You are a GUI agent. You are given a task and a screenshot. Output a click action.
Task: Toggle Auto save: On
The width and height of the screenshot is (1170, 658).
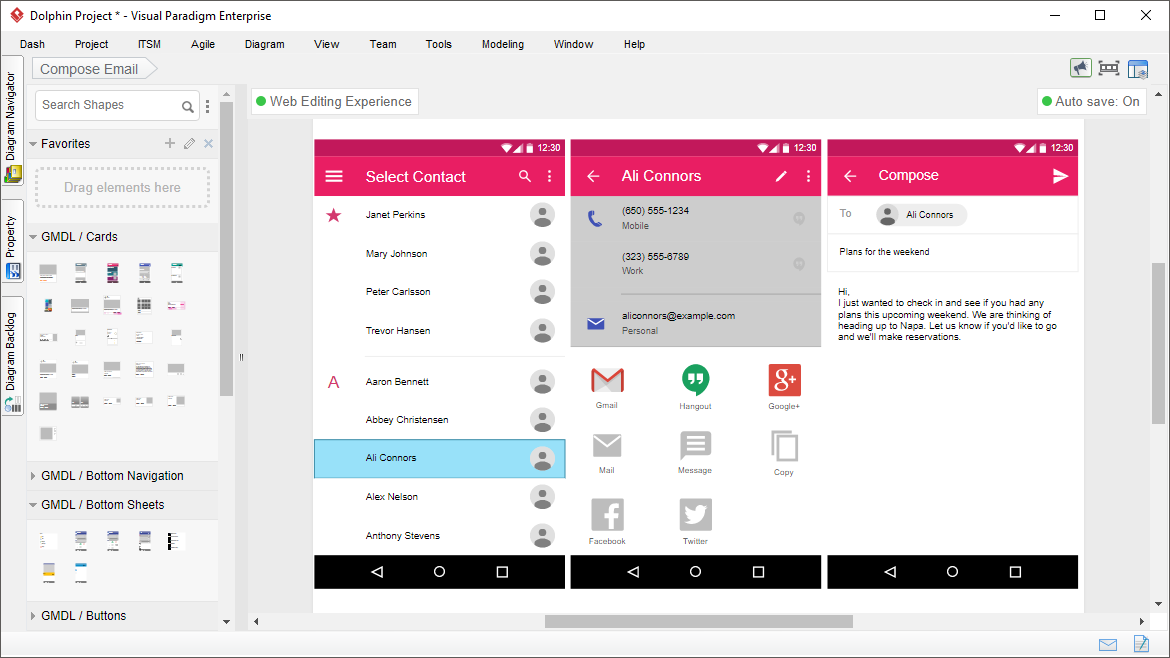point(1091,101)
